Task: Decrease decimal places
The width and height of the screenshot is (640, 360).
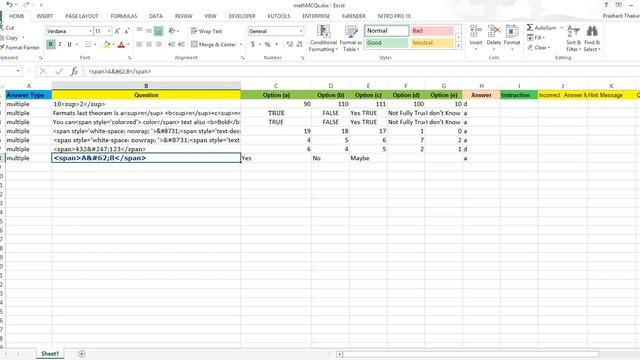Action: (x=300, y=44)
